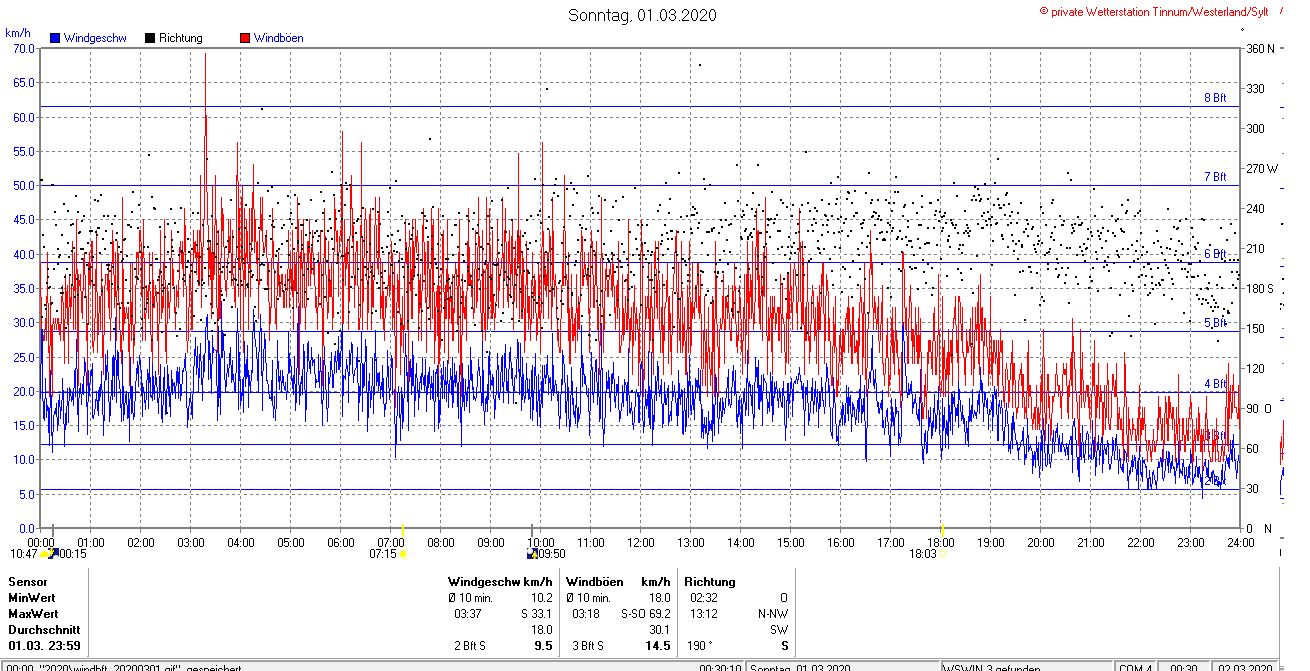Click the 7 Bft threshold label
The width and height of the screenshot is (1310, 671).
click(1214, 177)
